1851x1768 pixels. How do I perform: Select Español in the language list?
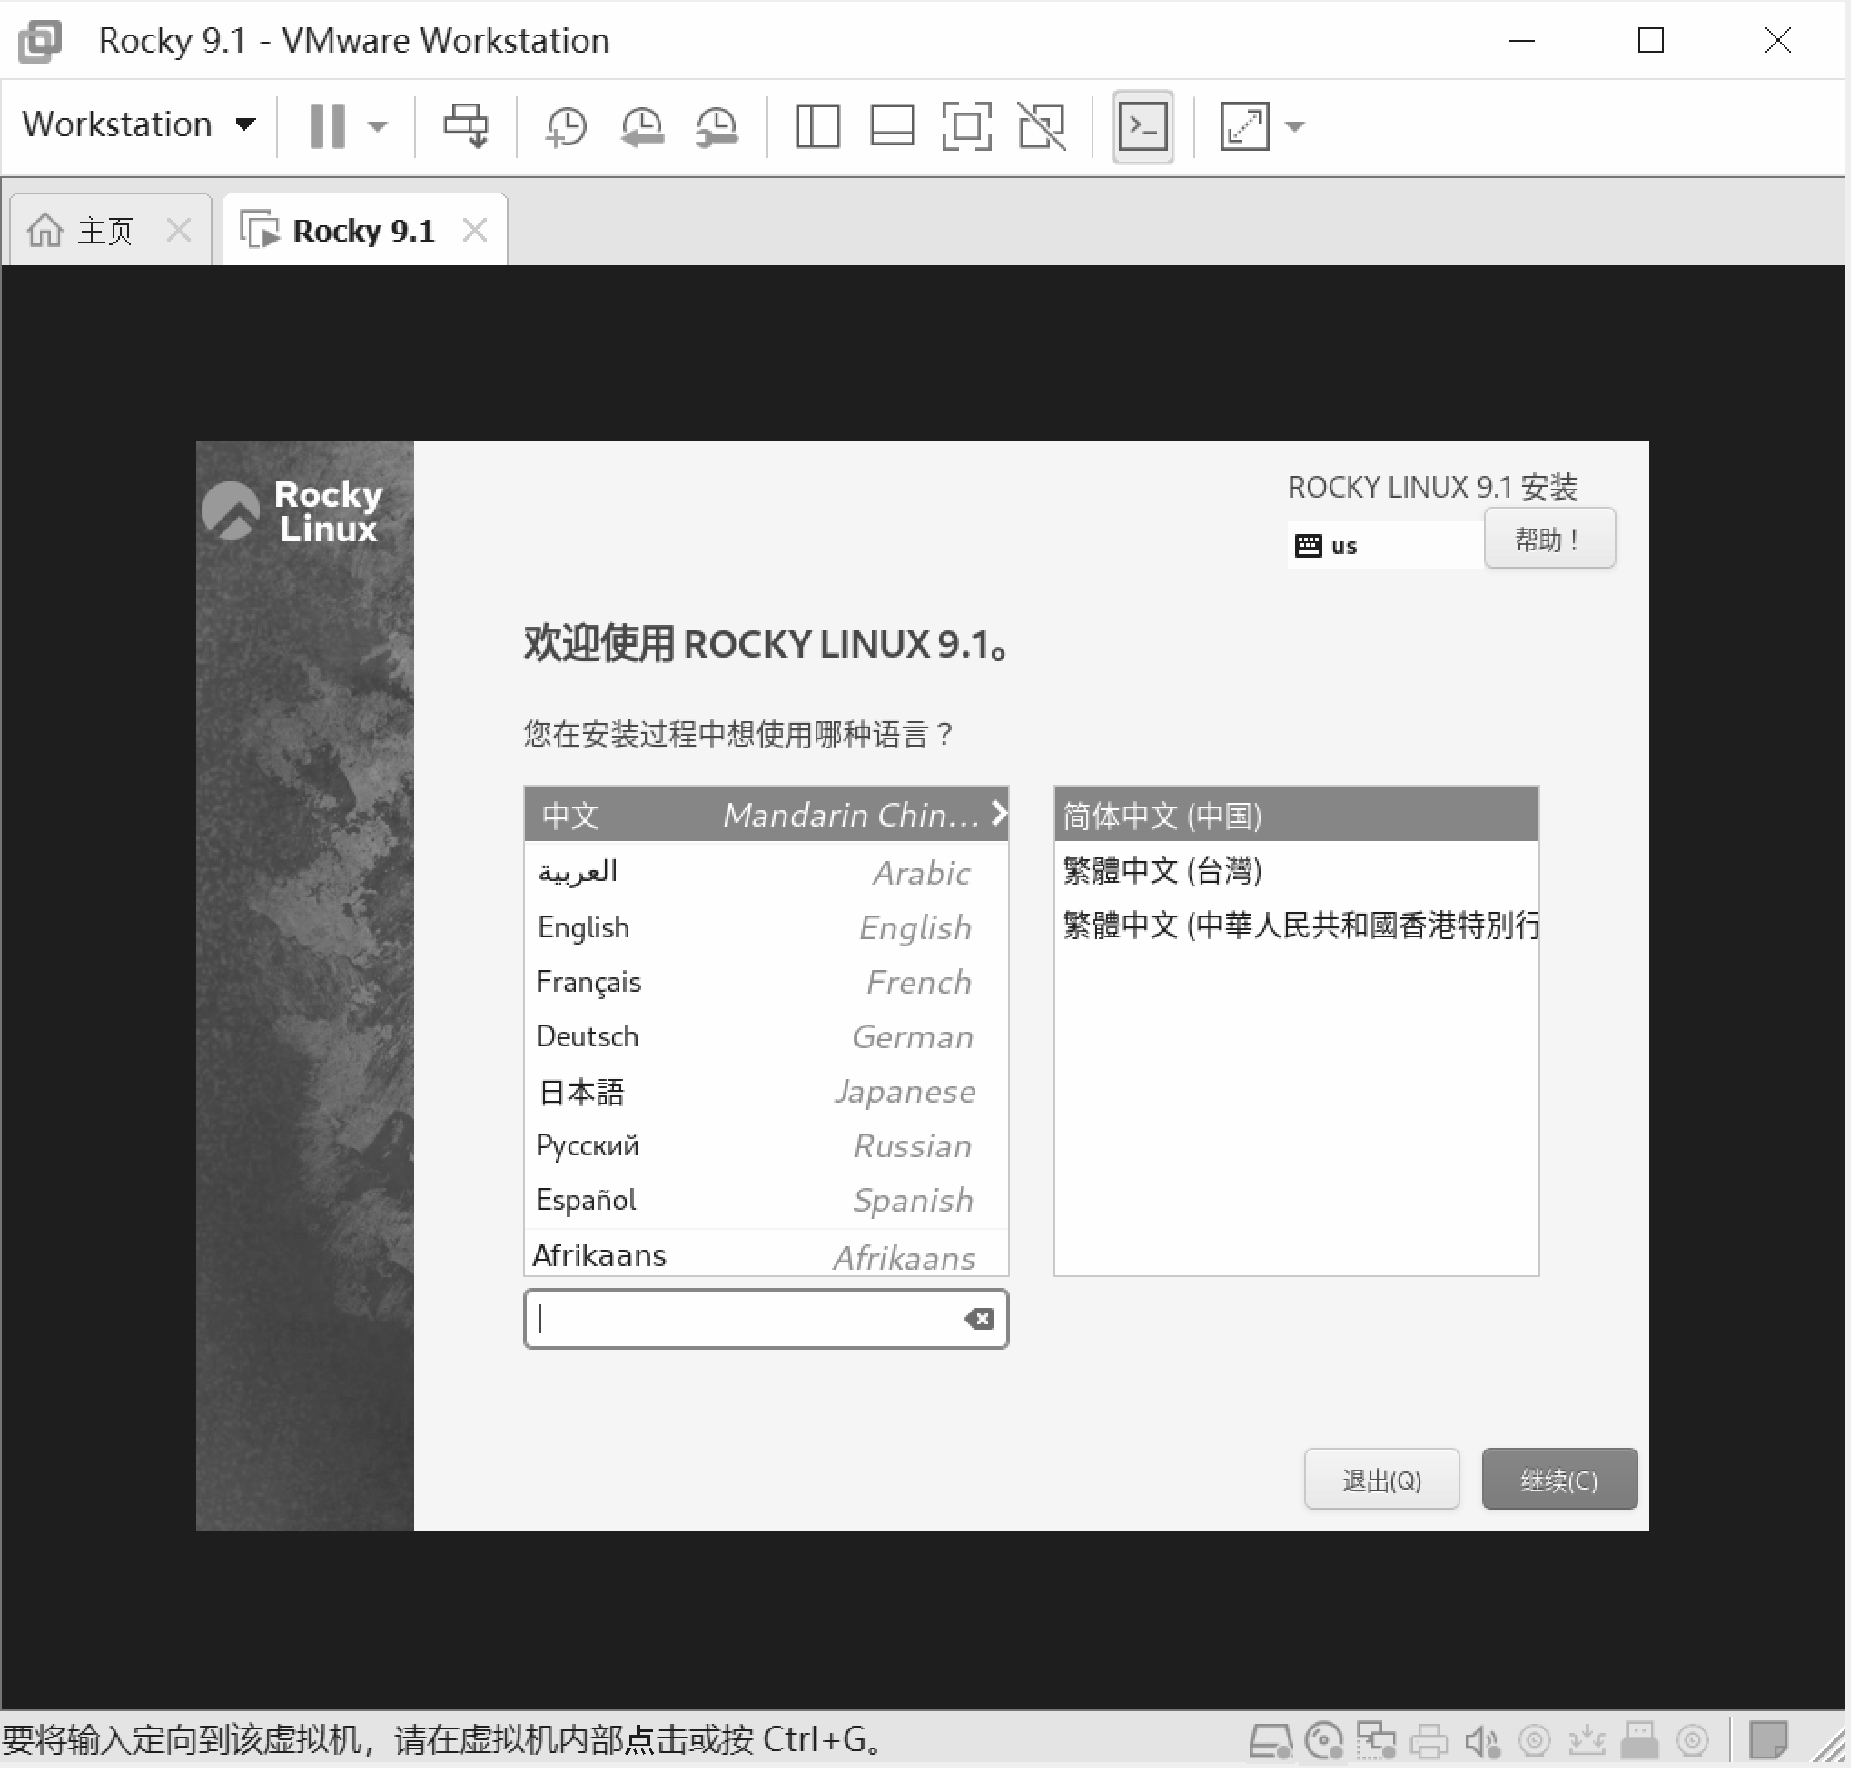tap(766, 1200)
